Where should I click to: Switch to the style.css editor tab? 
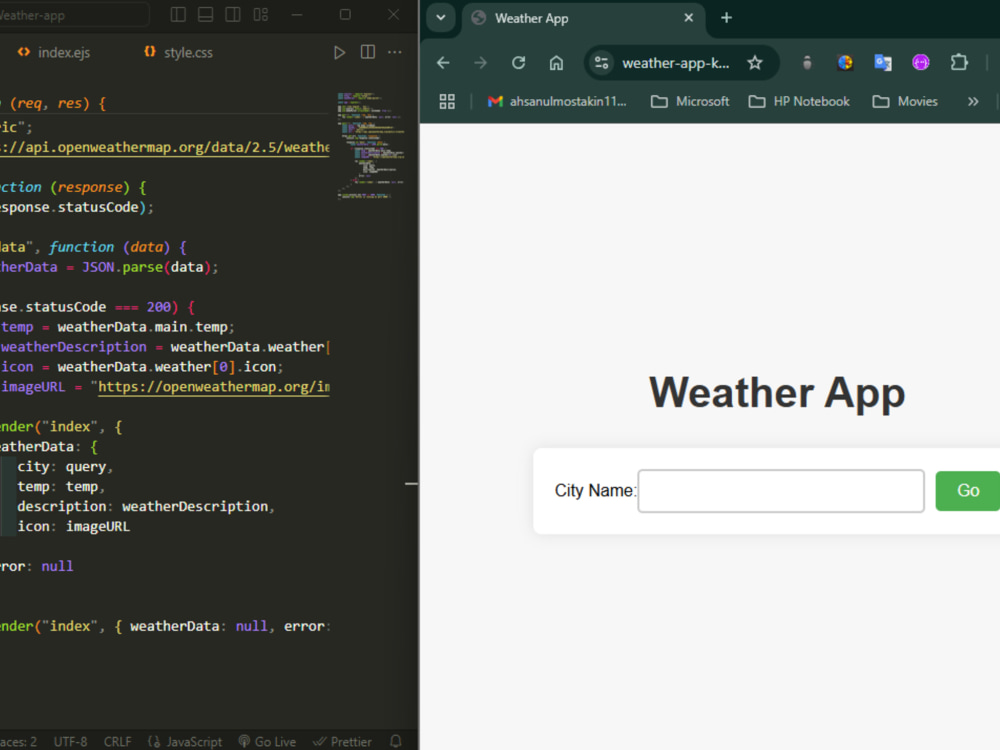point(179,52)
